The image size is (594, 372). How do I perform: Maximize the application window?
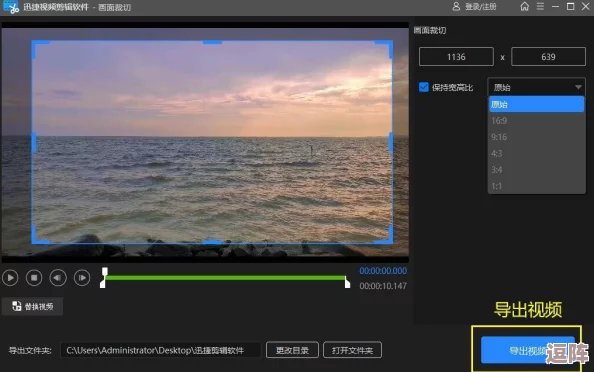point(570,6)
